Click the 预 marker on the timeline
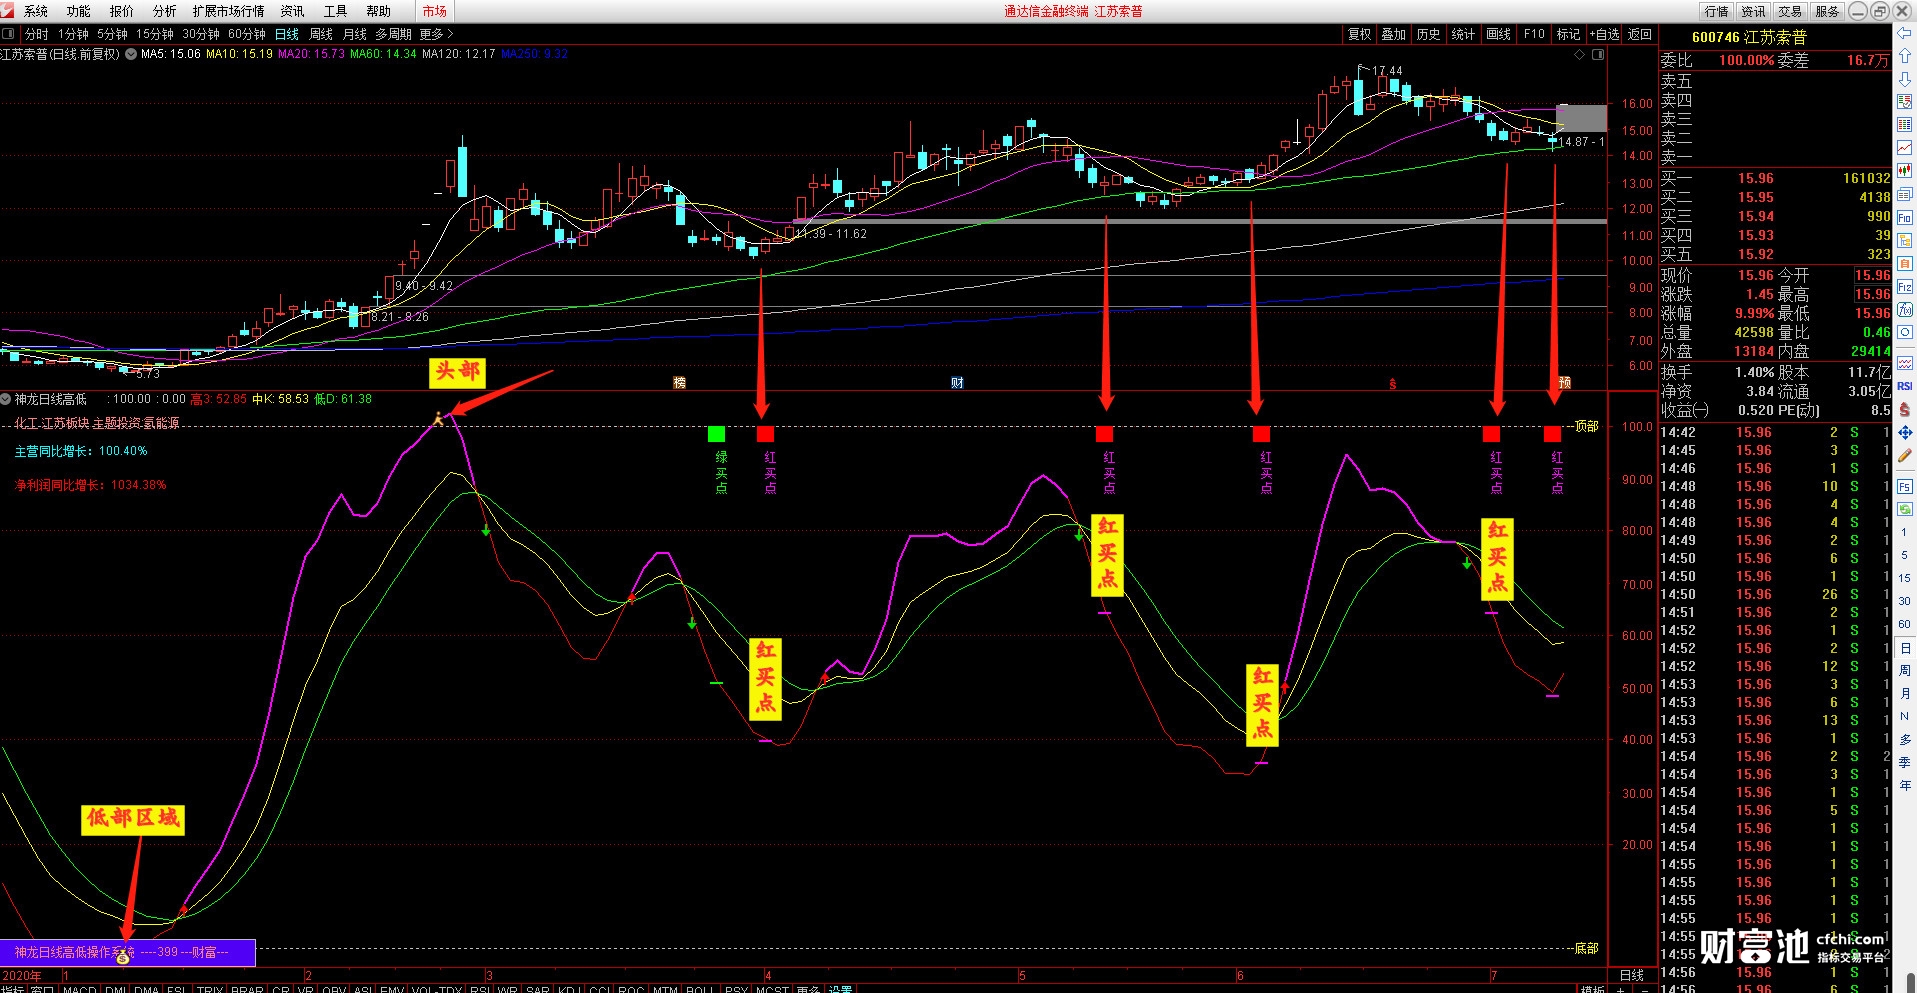 (1565, 383)
